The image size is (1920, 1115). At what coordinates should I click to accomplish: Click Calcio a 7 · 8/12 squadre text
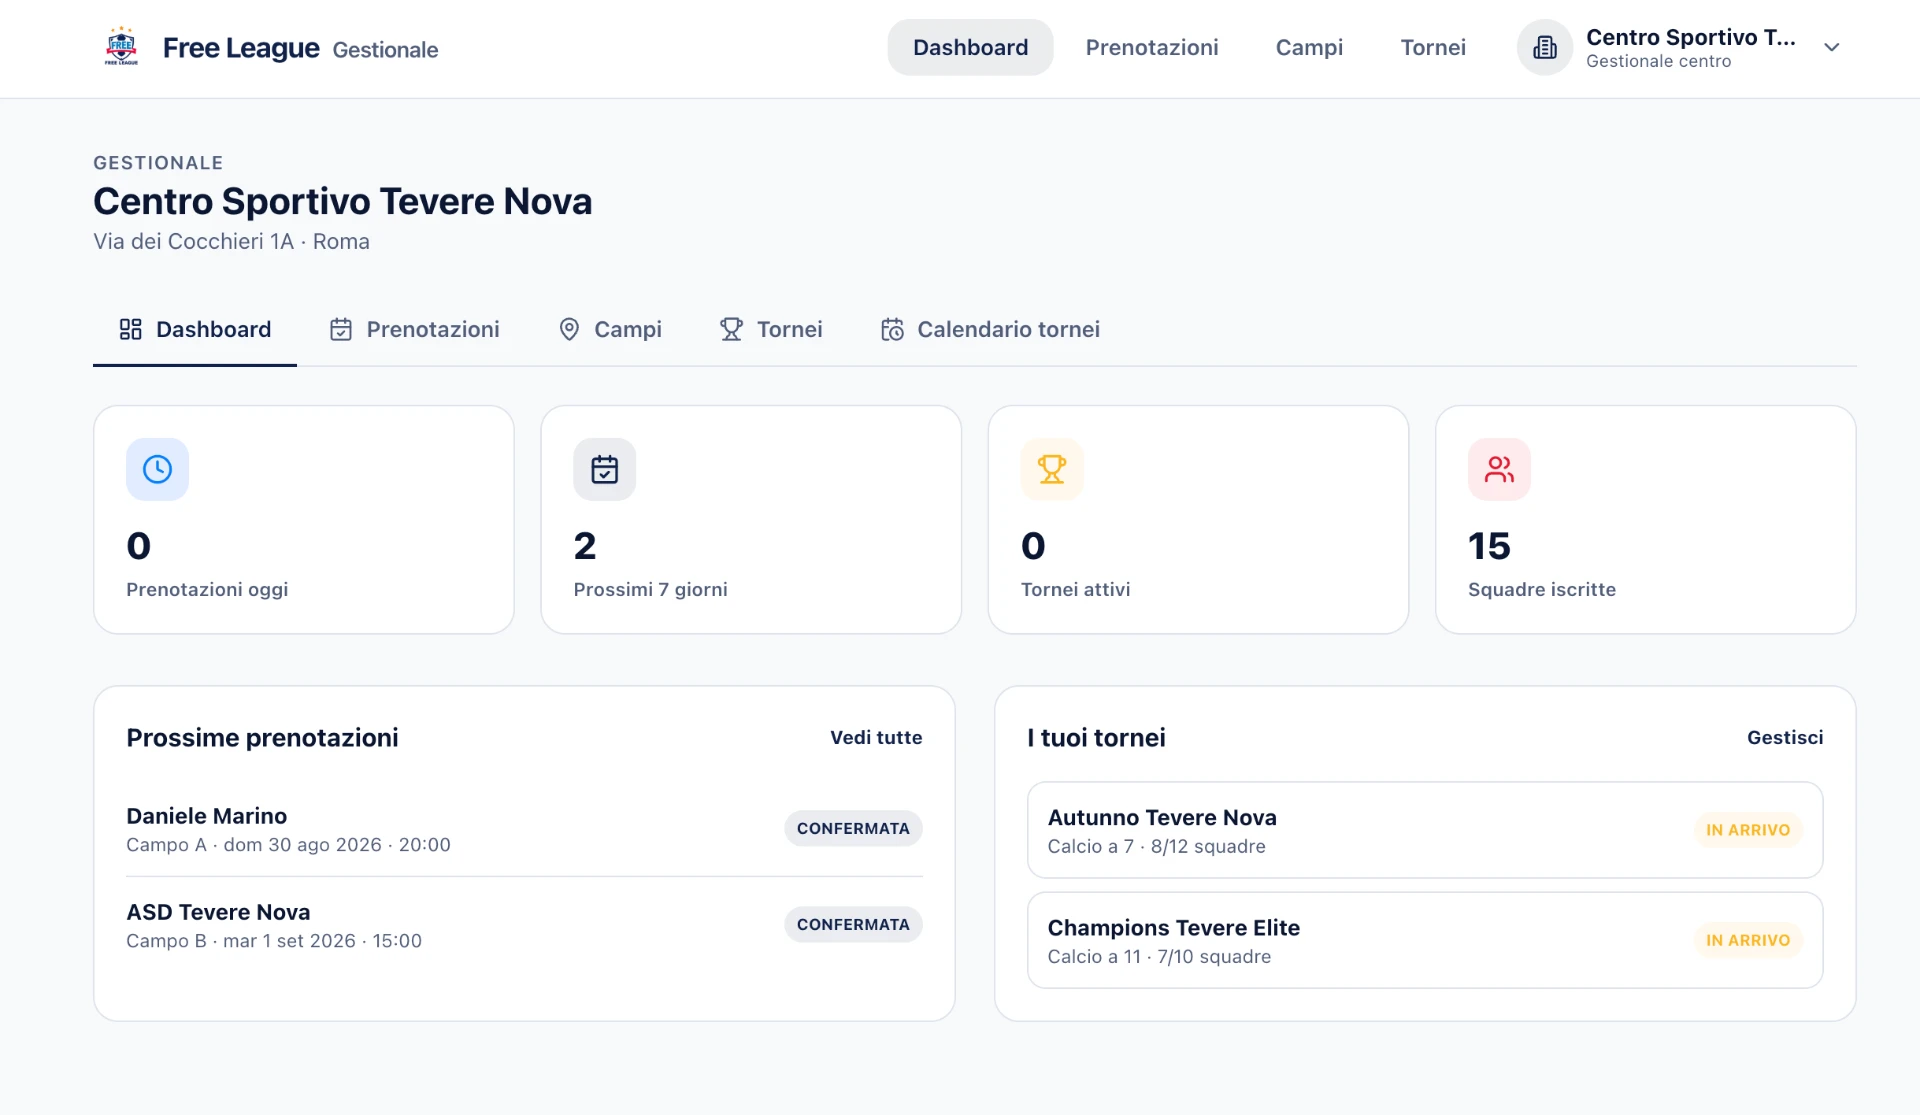1156,847
